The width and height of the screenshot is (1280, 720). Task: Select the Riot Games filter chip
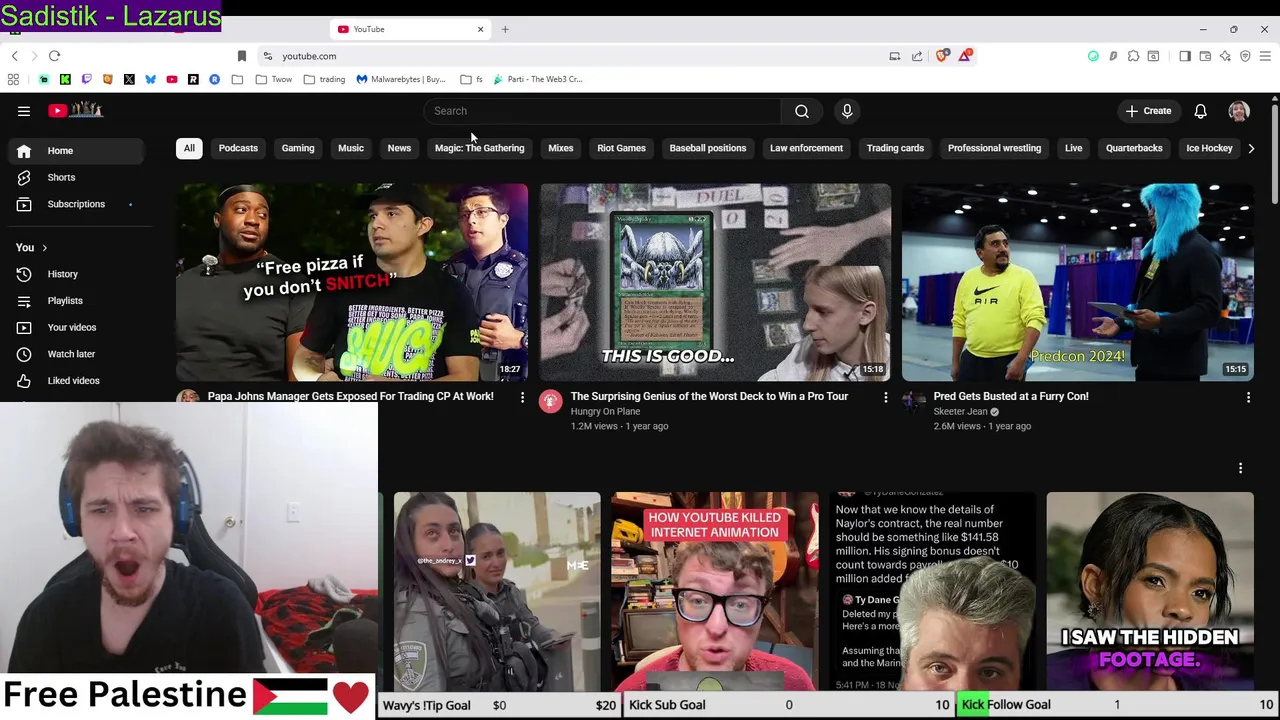coord(622,148)
